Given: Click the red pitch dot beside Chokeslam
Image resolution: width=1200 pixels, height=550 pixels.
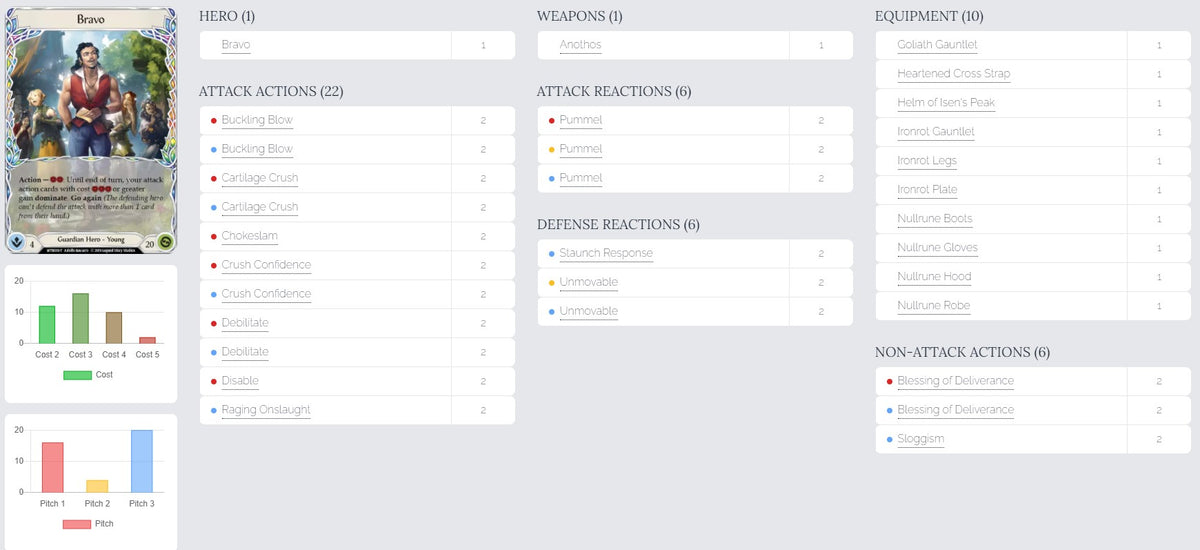Looking at the screenshot, I should [213, 236].
